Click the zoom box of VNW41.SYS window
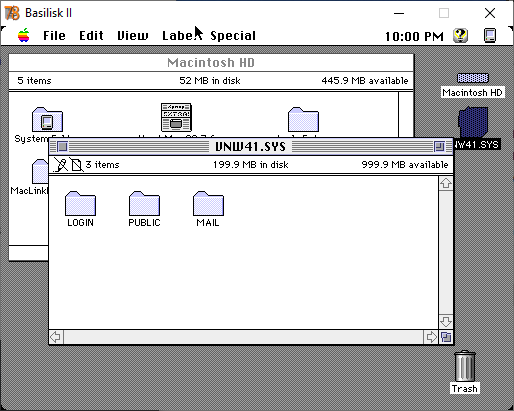Image resolution: width=514 pixels, height=411 pixels. [x=439, y=147]
